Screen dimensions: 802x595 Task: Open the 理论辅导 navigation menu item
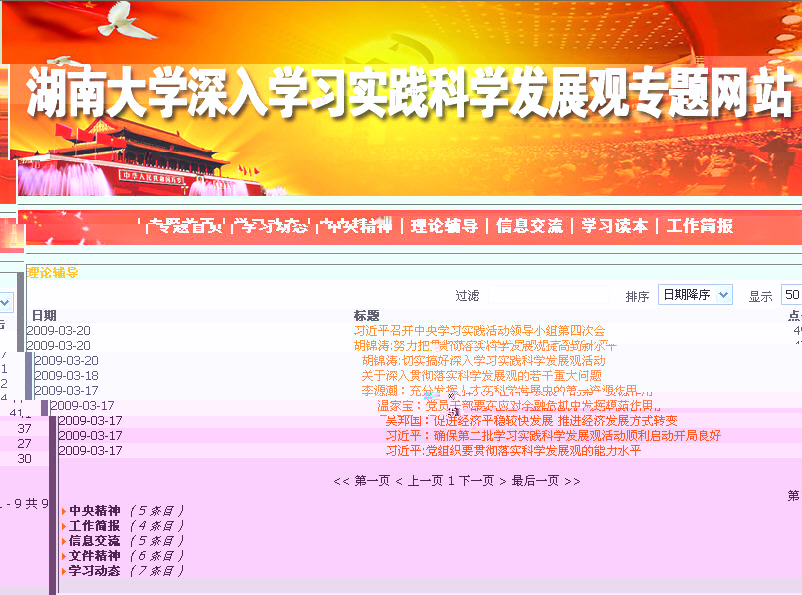pyautogui.click(x=444, y=226)
